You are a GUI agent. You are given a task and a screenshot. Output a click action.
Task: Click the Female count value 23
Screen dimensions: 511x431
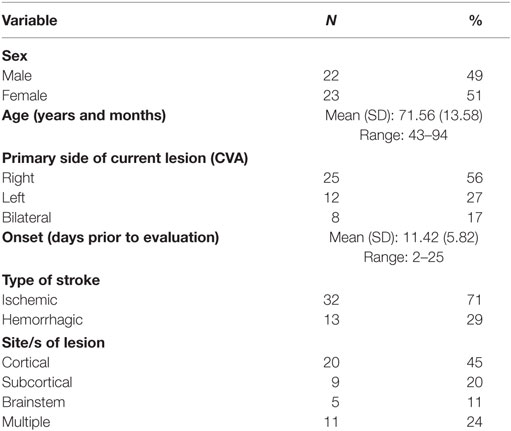coord(331,96)
